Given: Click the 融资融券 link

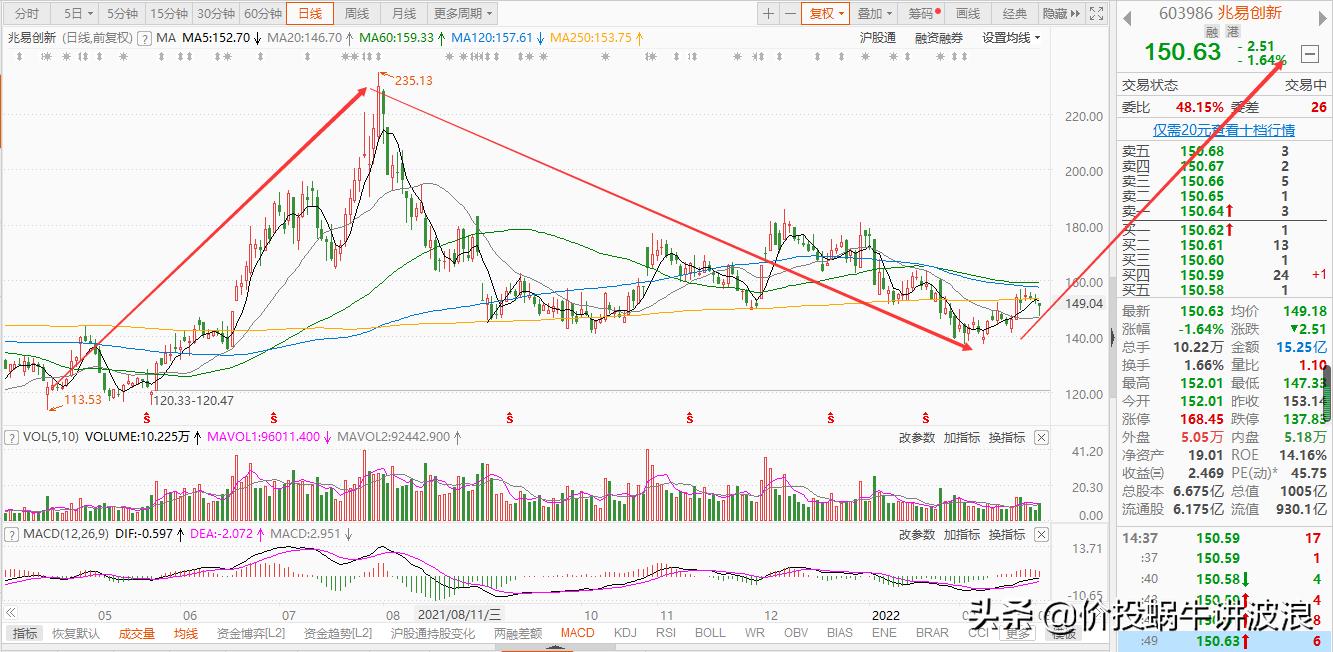Looking at the screenshot, I should [x=939, y=38].
